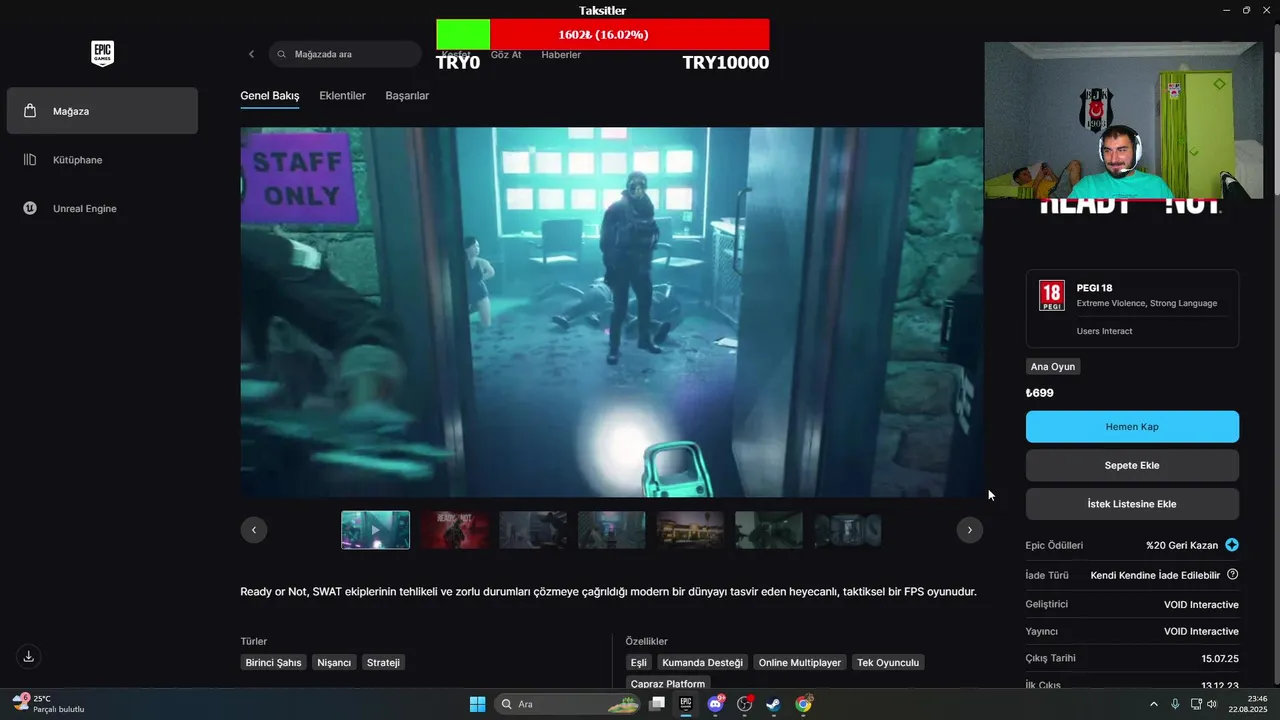The height and width of the screenshot is (720, 1280).
Task: Open the taskbar clock showing 23:46
Action: coord(1248,704)
